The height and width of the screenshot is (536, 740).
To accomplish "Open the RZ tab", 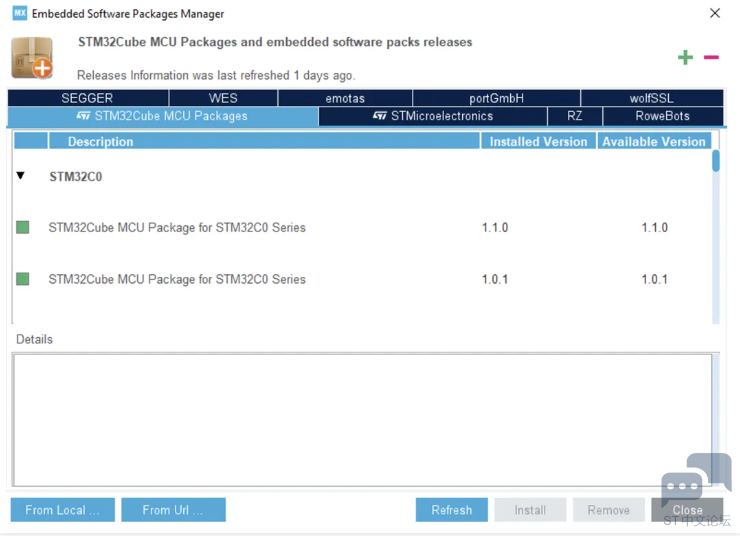I will tap(575, 116).
